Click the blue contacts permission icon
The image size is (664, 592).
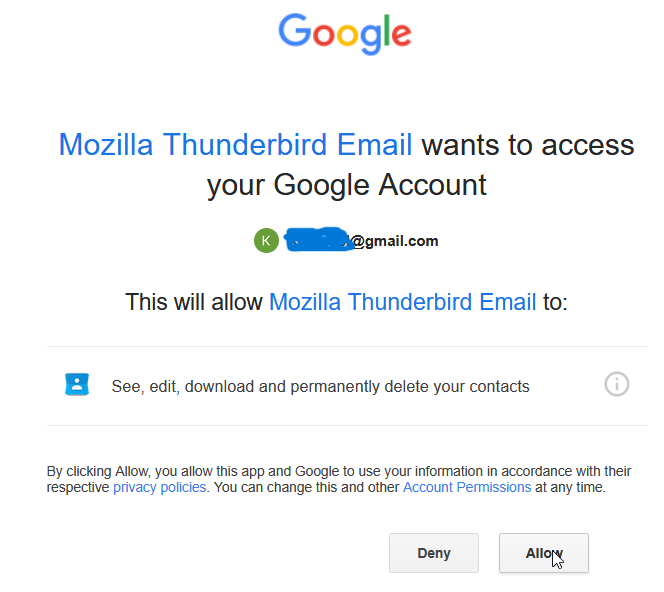click(77, 385)
